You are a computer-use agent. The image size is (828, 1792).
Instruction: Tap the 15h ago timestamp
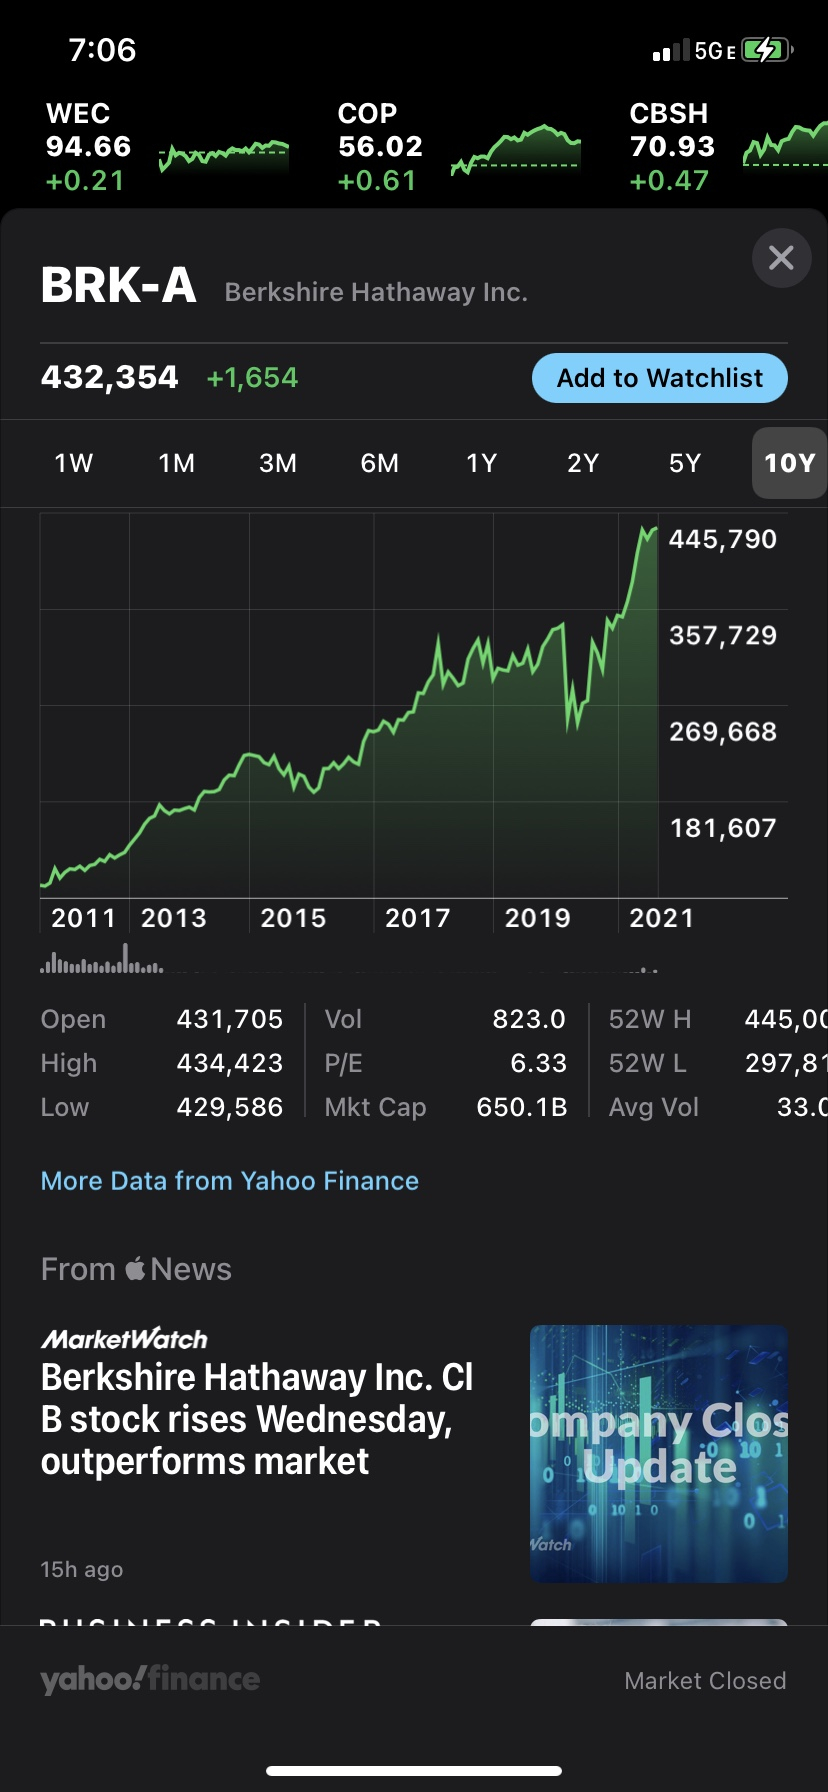click(x=82, y=1569)
